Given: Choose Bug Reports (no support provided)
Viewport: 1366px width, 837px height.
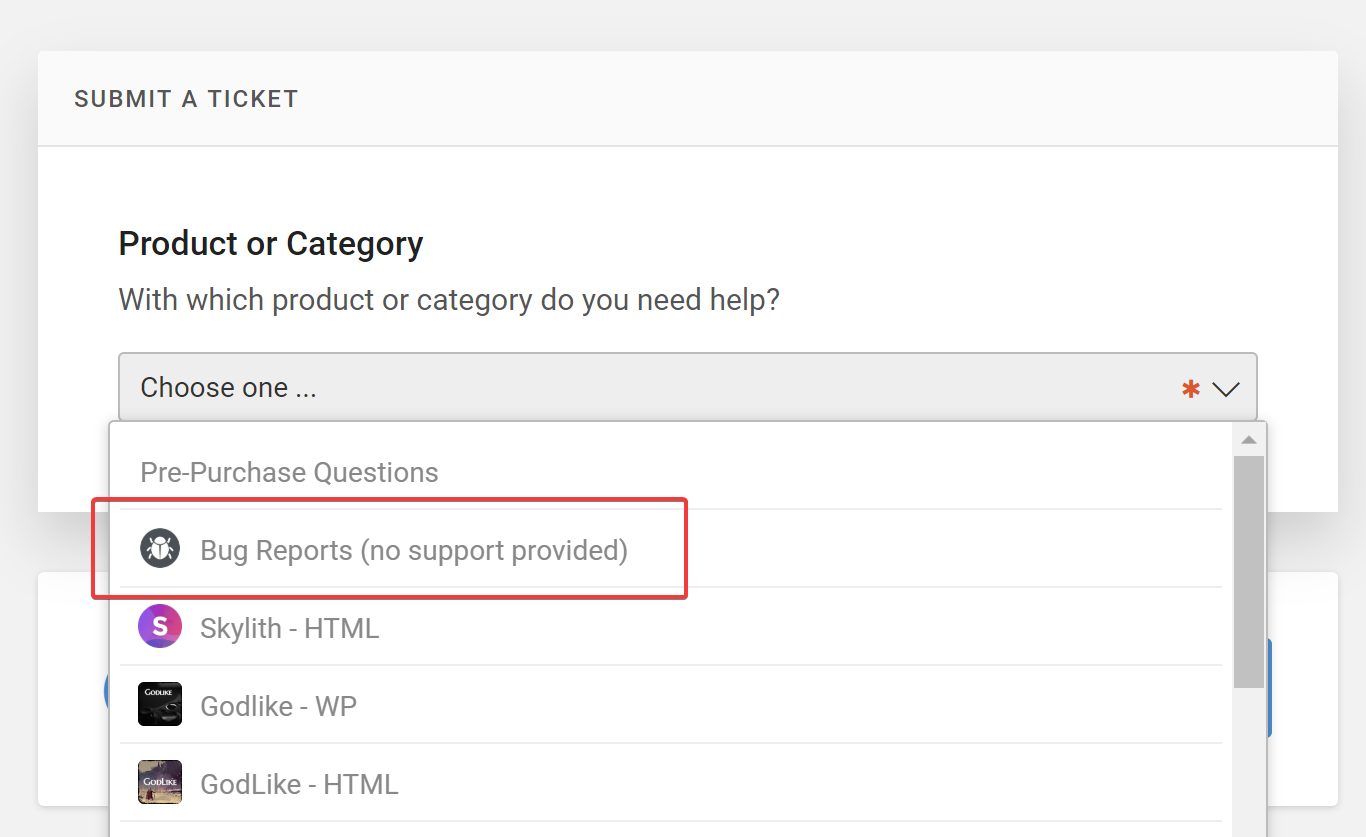Looking at the screenshot, I should [x=670, y=549].
